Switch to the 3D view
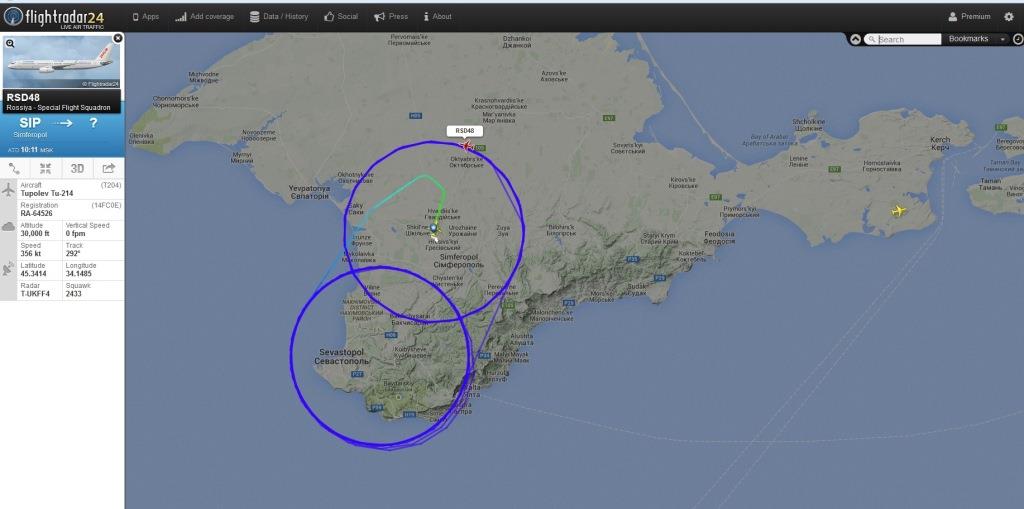Viewport: 1024px width, 509px height. tap(77, 168)
